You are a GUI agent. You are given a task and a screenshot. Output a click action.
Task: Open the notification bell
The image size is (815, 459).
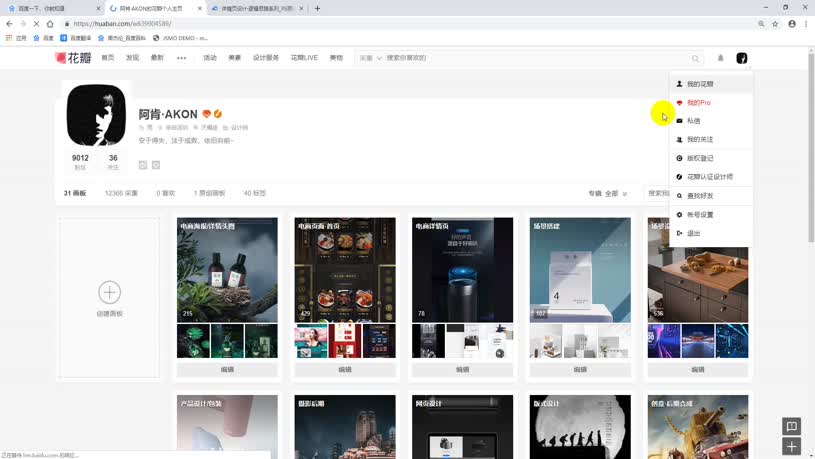[720, 58]
